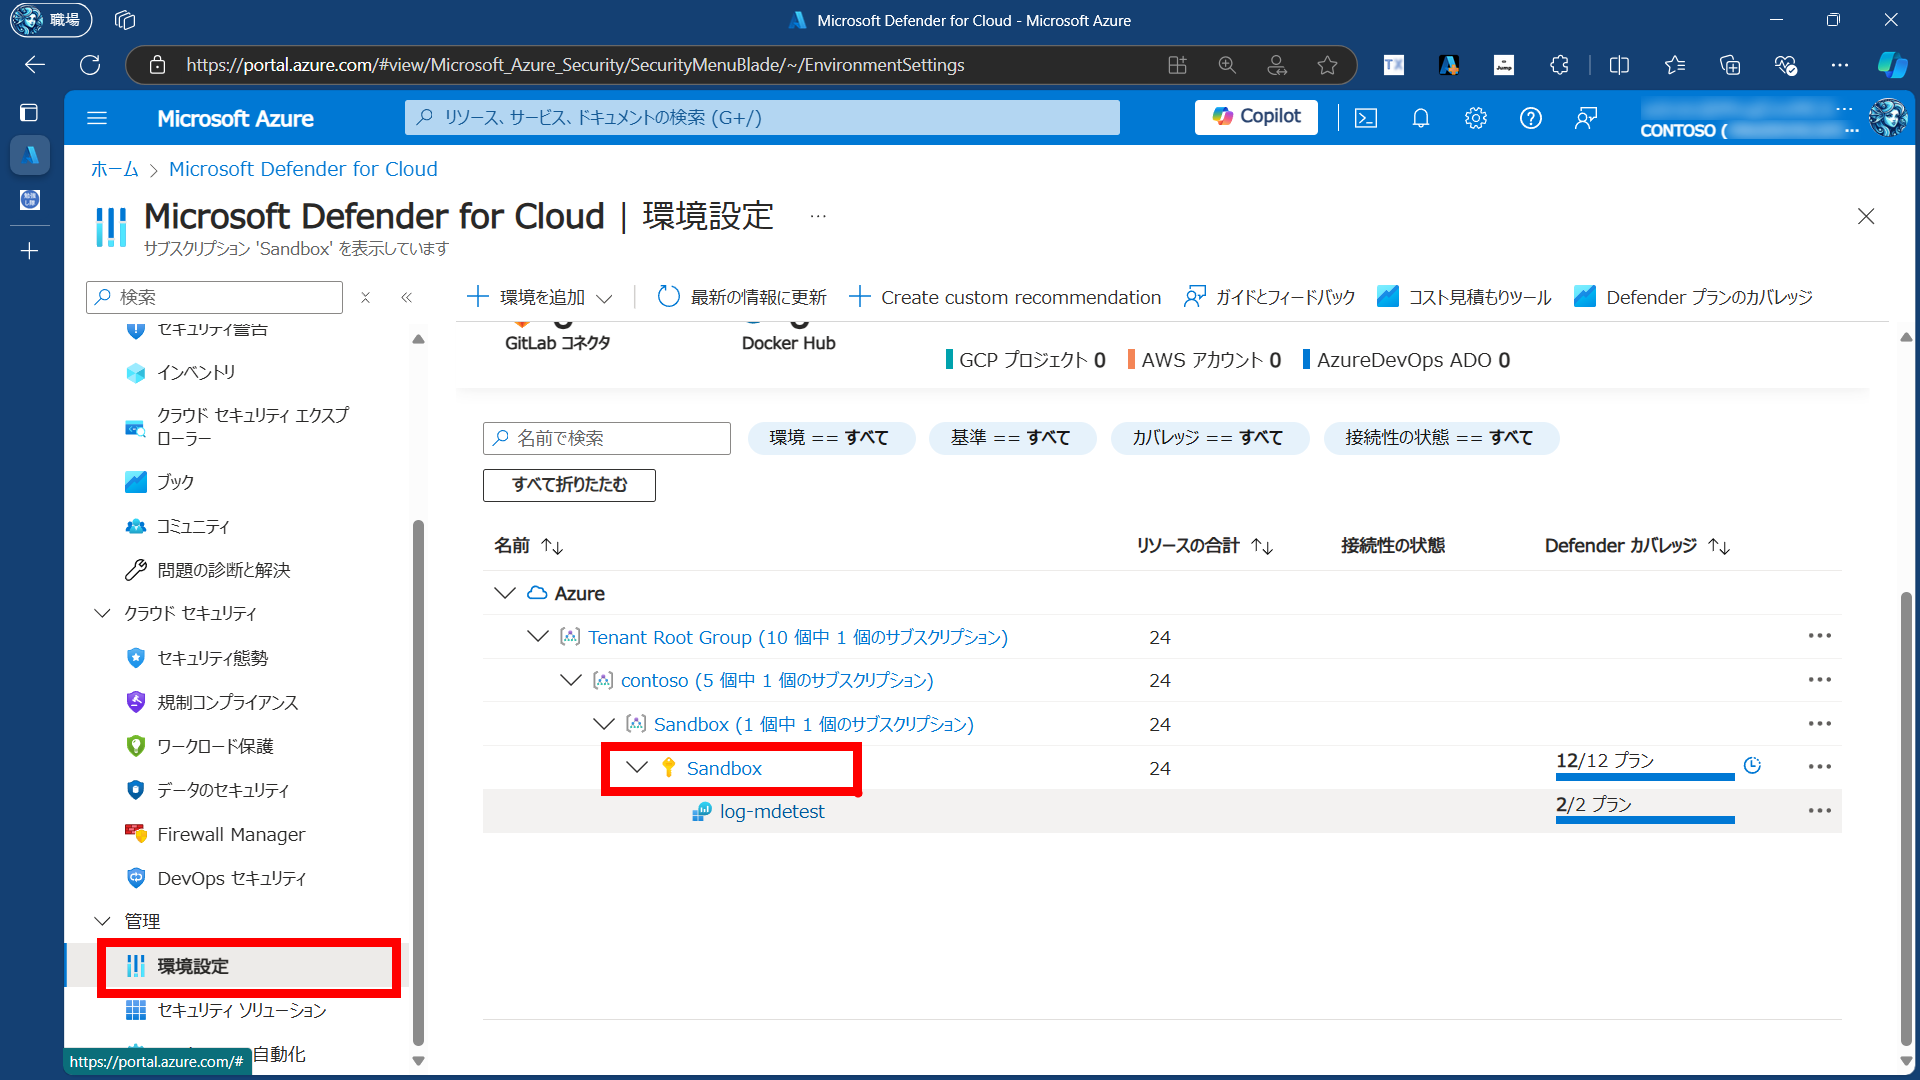The image size is (1920, 1080).
Task: Open DevOps security menu item
Action: (x=232, y=878)
